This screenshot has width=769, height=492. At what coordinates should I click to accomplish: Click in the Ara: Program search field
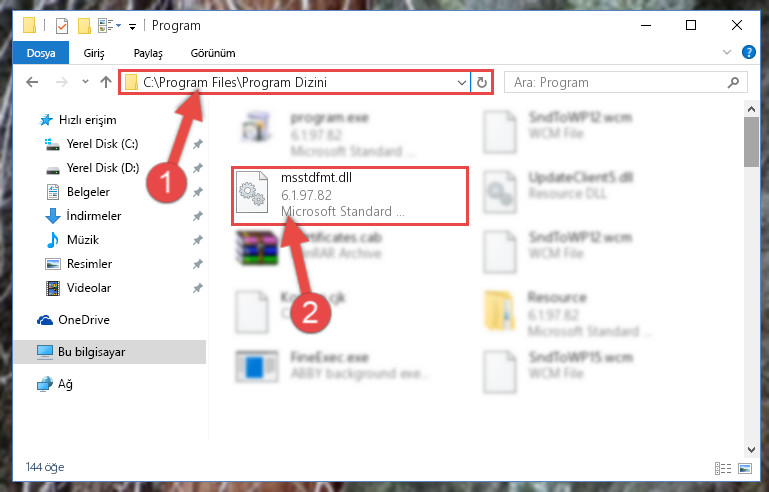(x=616, y=82)
